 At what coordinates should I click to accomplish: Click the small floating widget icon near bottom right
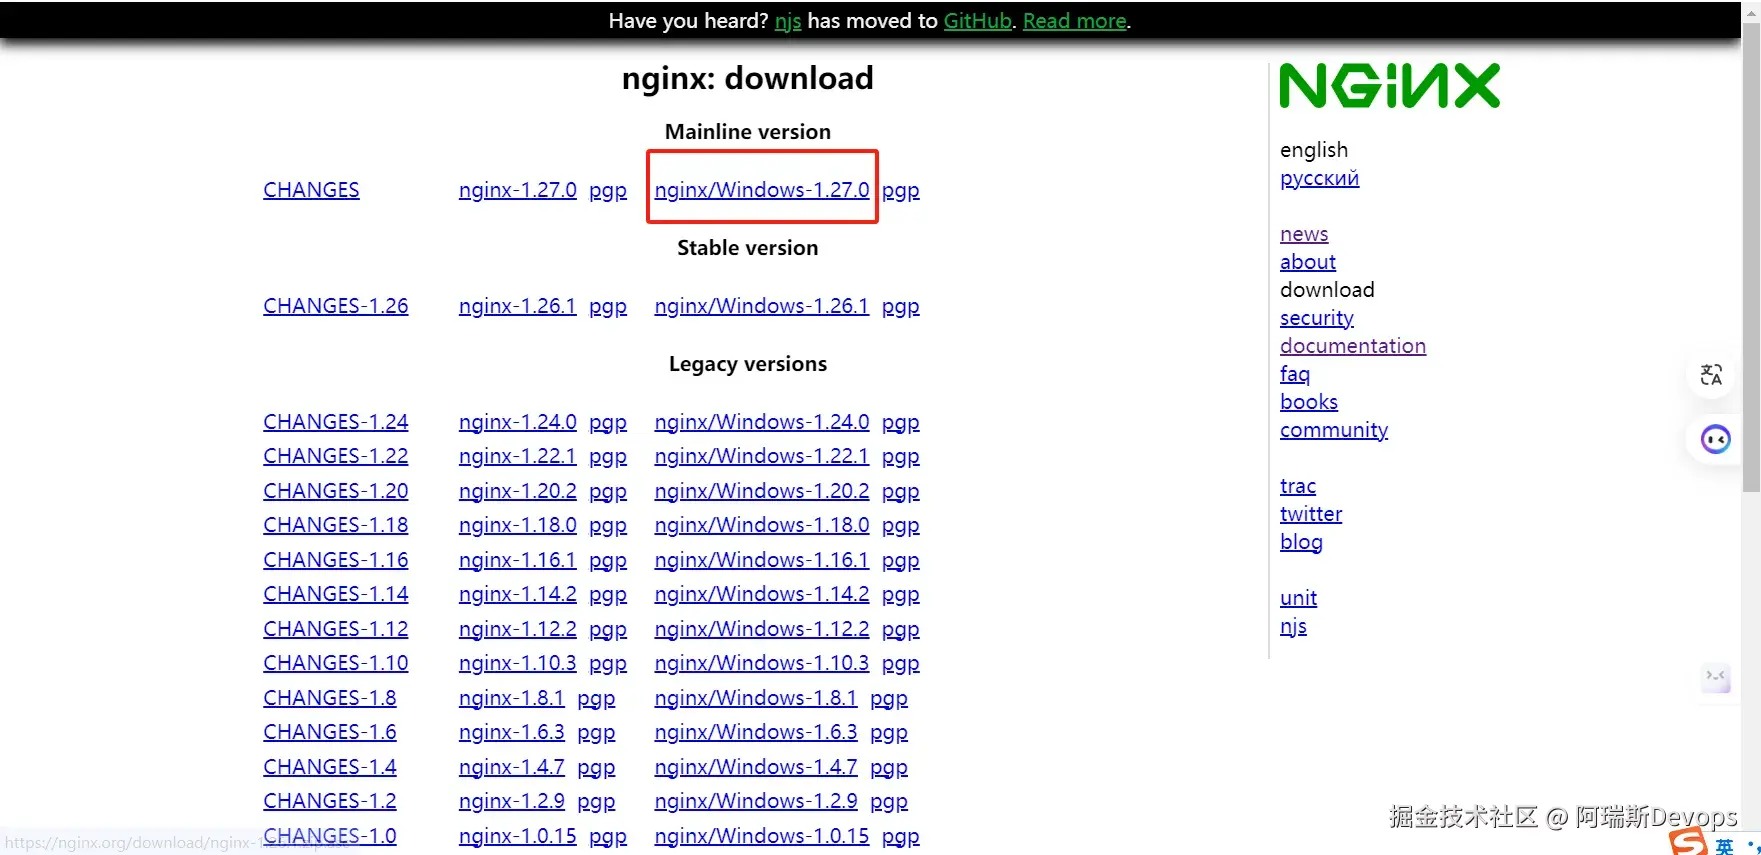(x=1716, y=678)
